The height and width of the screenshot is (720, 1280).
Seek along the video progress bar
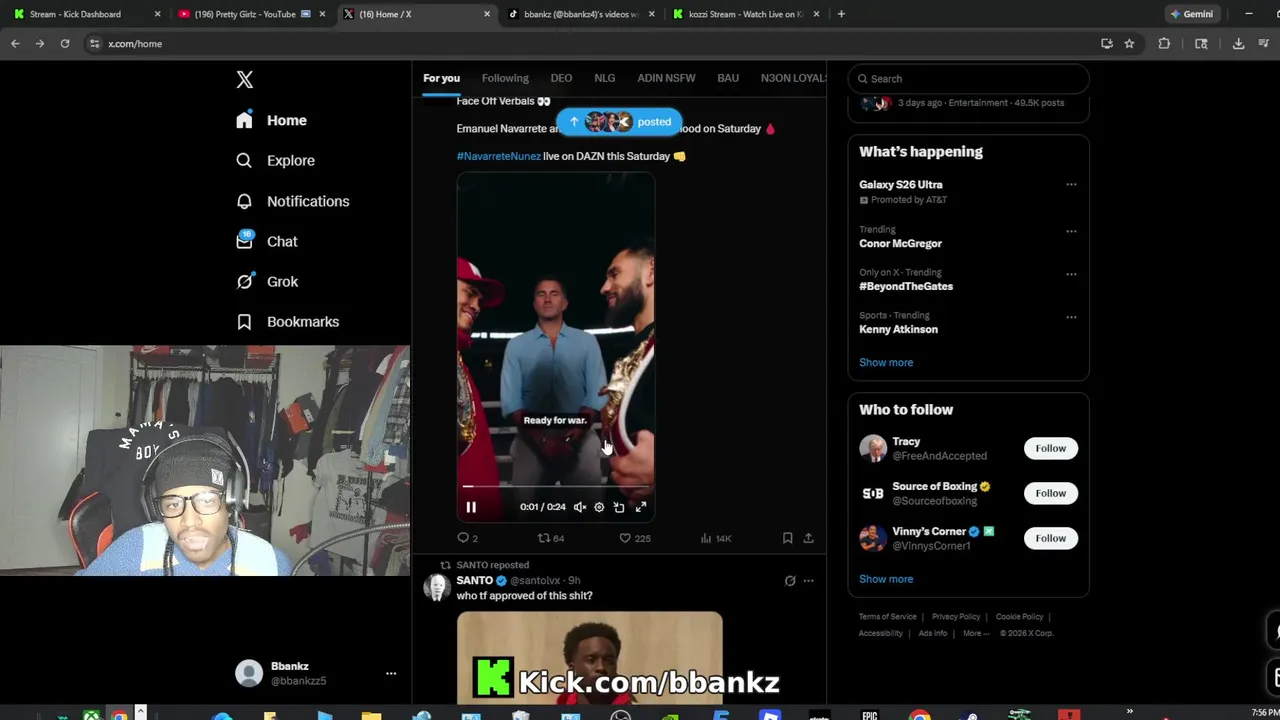pos(555,486)
